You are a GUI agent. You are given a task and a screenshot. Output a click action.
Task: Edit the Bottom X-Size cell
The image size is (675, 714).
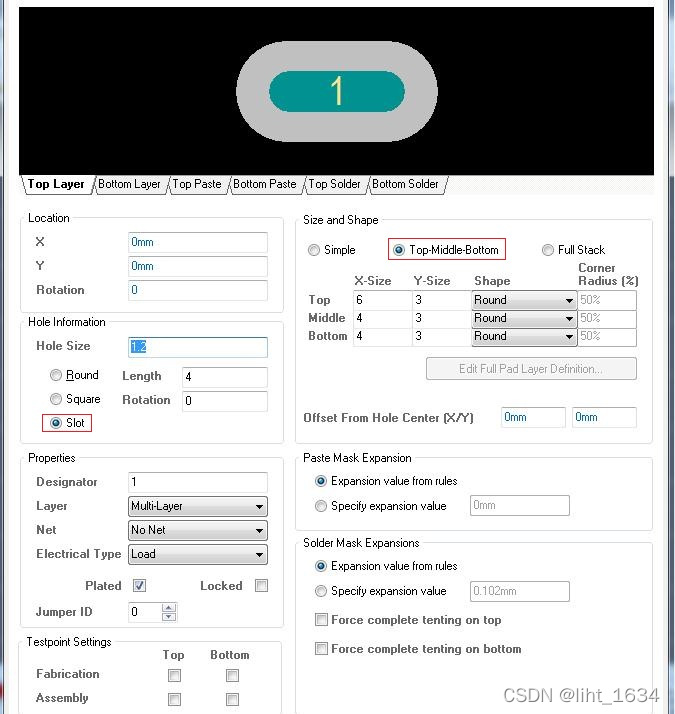pos(382,337)
